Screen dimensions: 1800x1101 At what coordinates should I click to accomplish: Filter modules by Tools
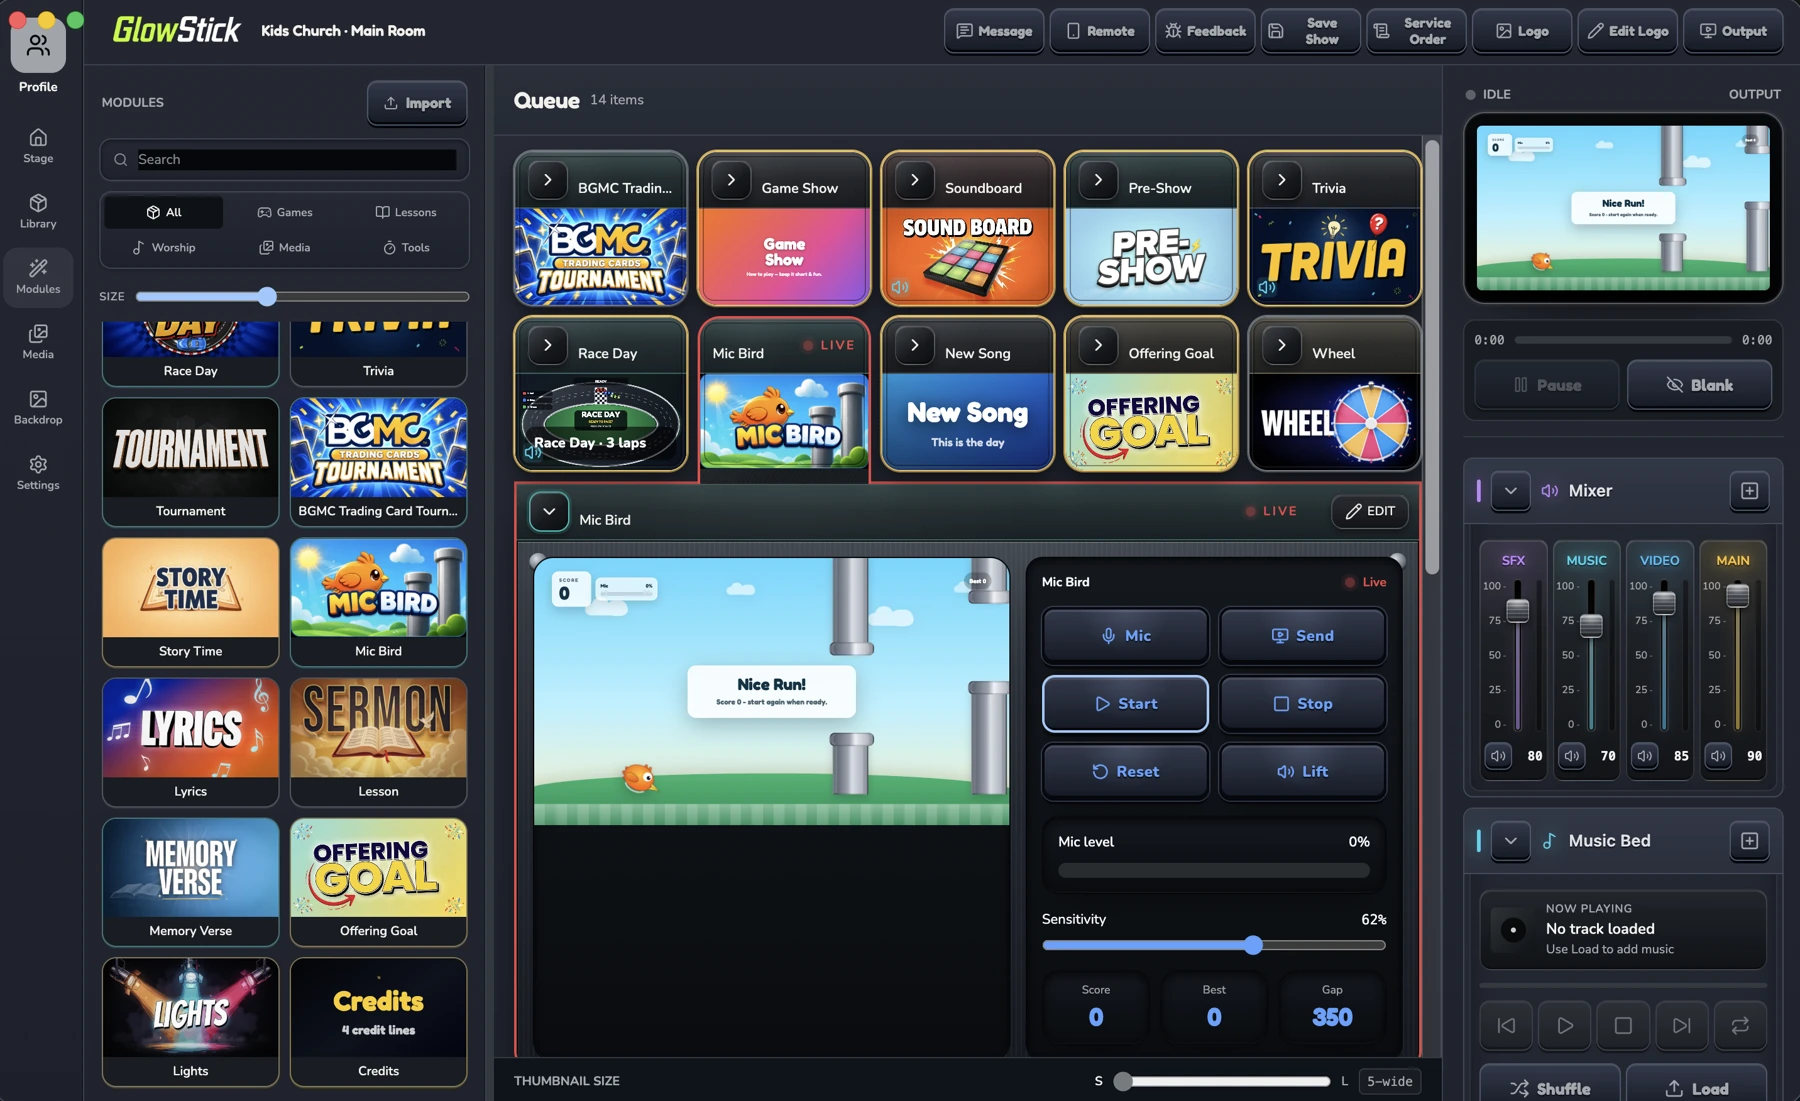[x=405, y=247]
